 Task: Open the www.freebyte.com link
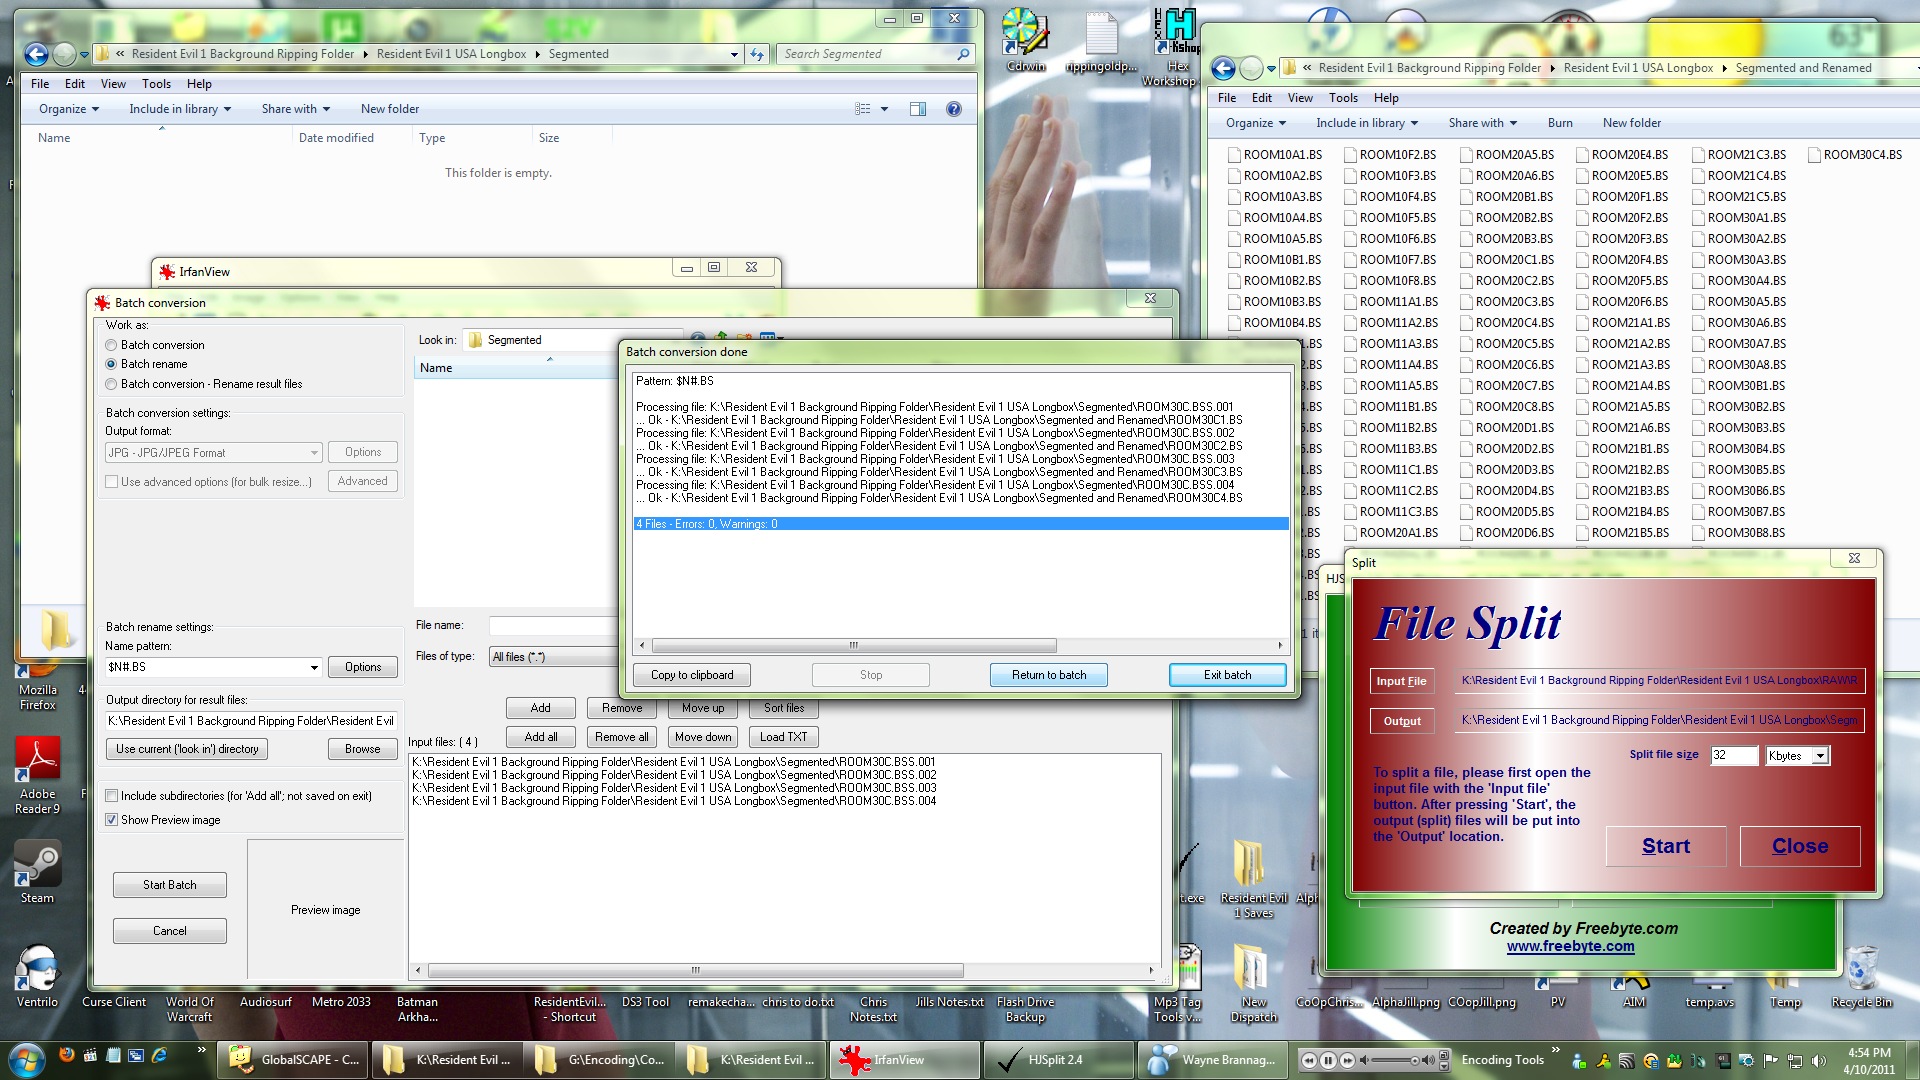pyautogui.click(x=1570, y=946)
